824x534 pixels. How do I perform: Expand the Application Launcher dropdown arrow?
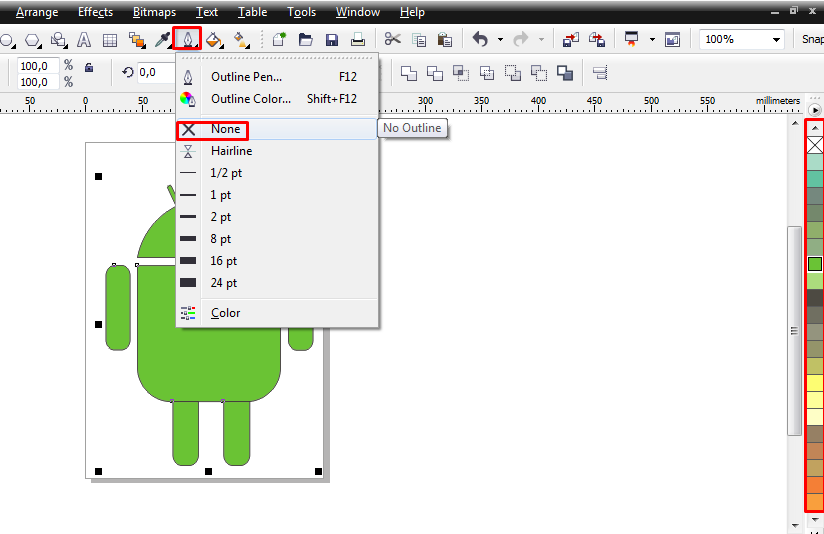652,39
